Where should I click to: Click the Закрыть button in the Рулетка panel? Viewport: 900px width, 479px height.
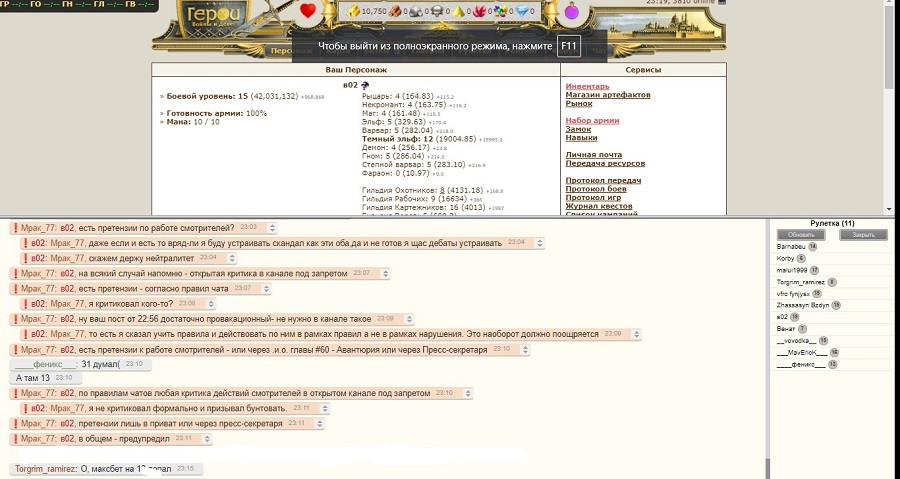pos(863,235)
